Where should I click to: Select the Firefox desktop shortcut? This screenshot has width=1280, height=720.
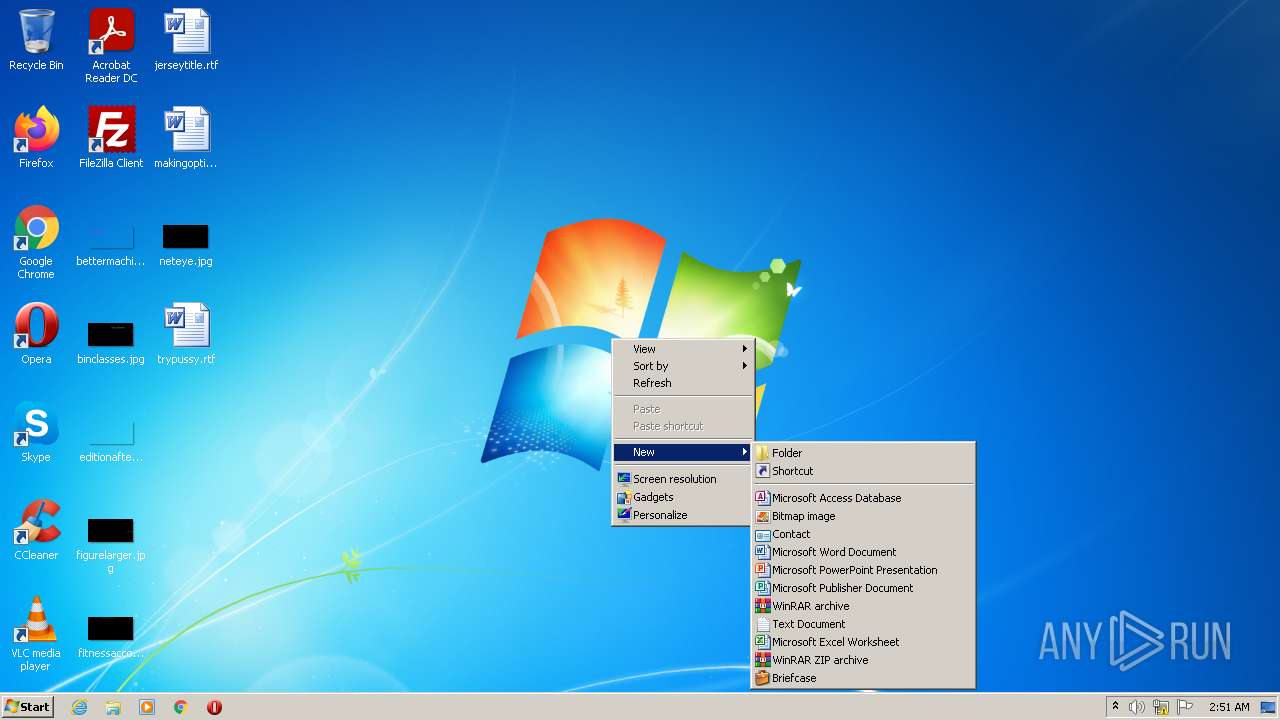pos(36,138)
